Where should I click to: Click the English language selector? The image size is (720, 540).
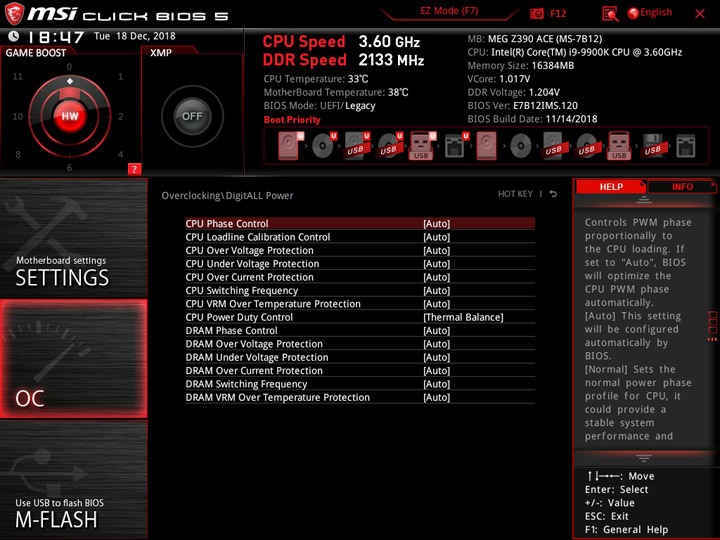coord(656,12)
